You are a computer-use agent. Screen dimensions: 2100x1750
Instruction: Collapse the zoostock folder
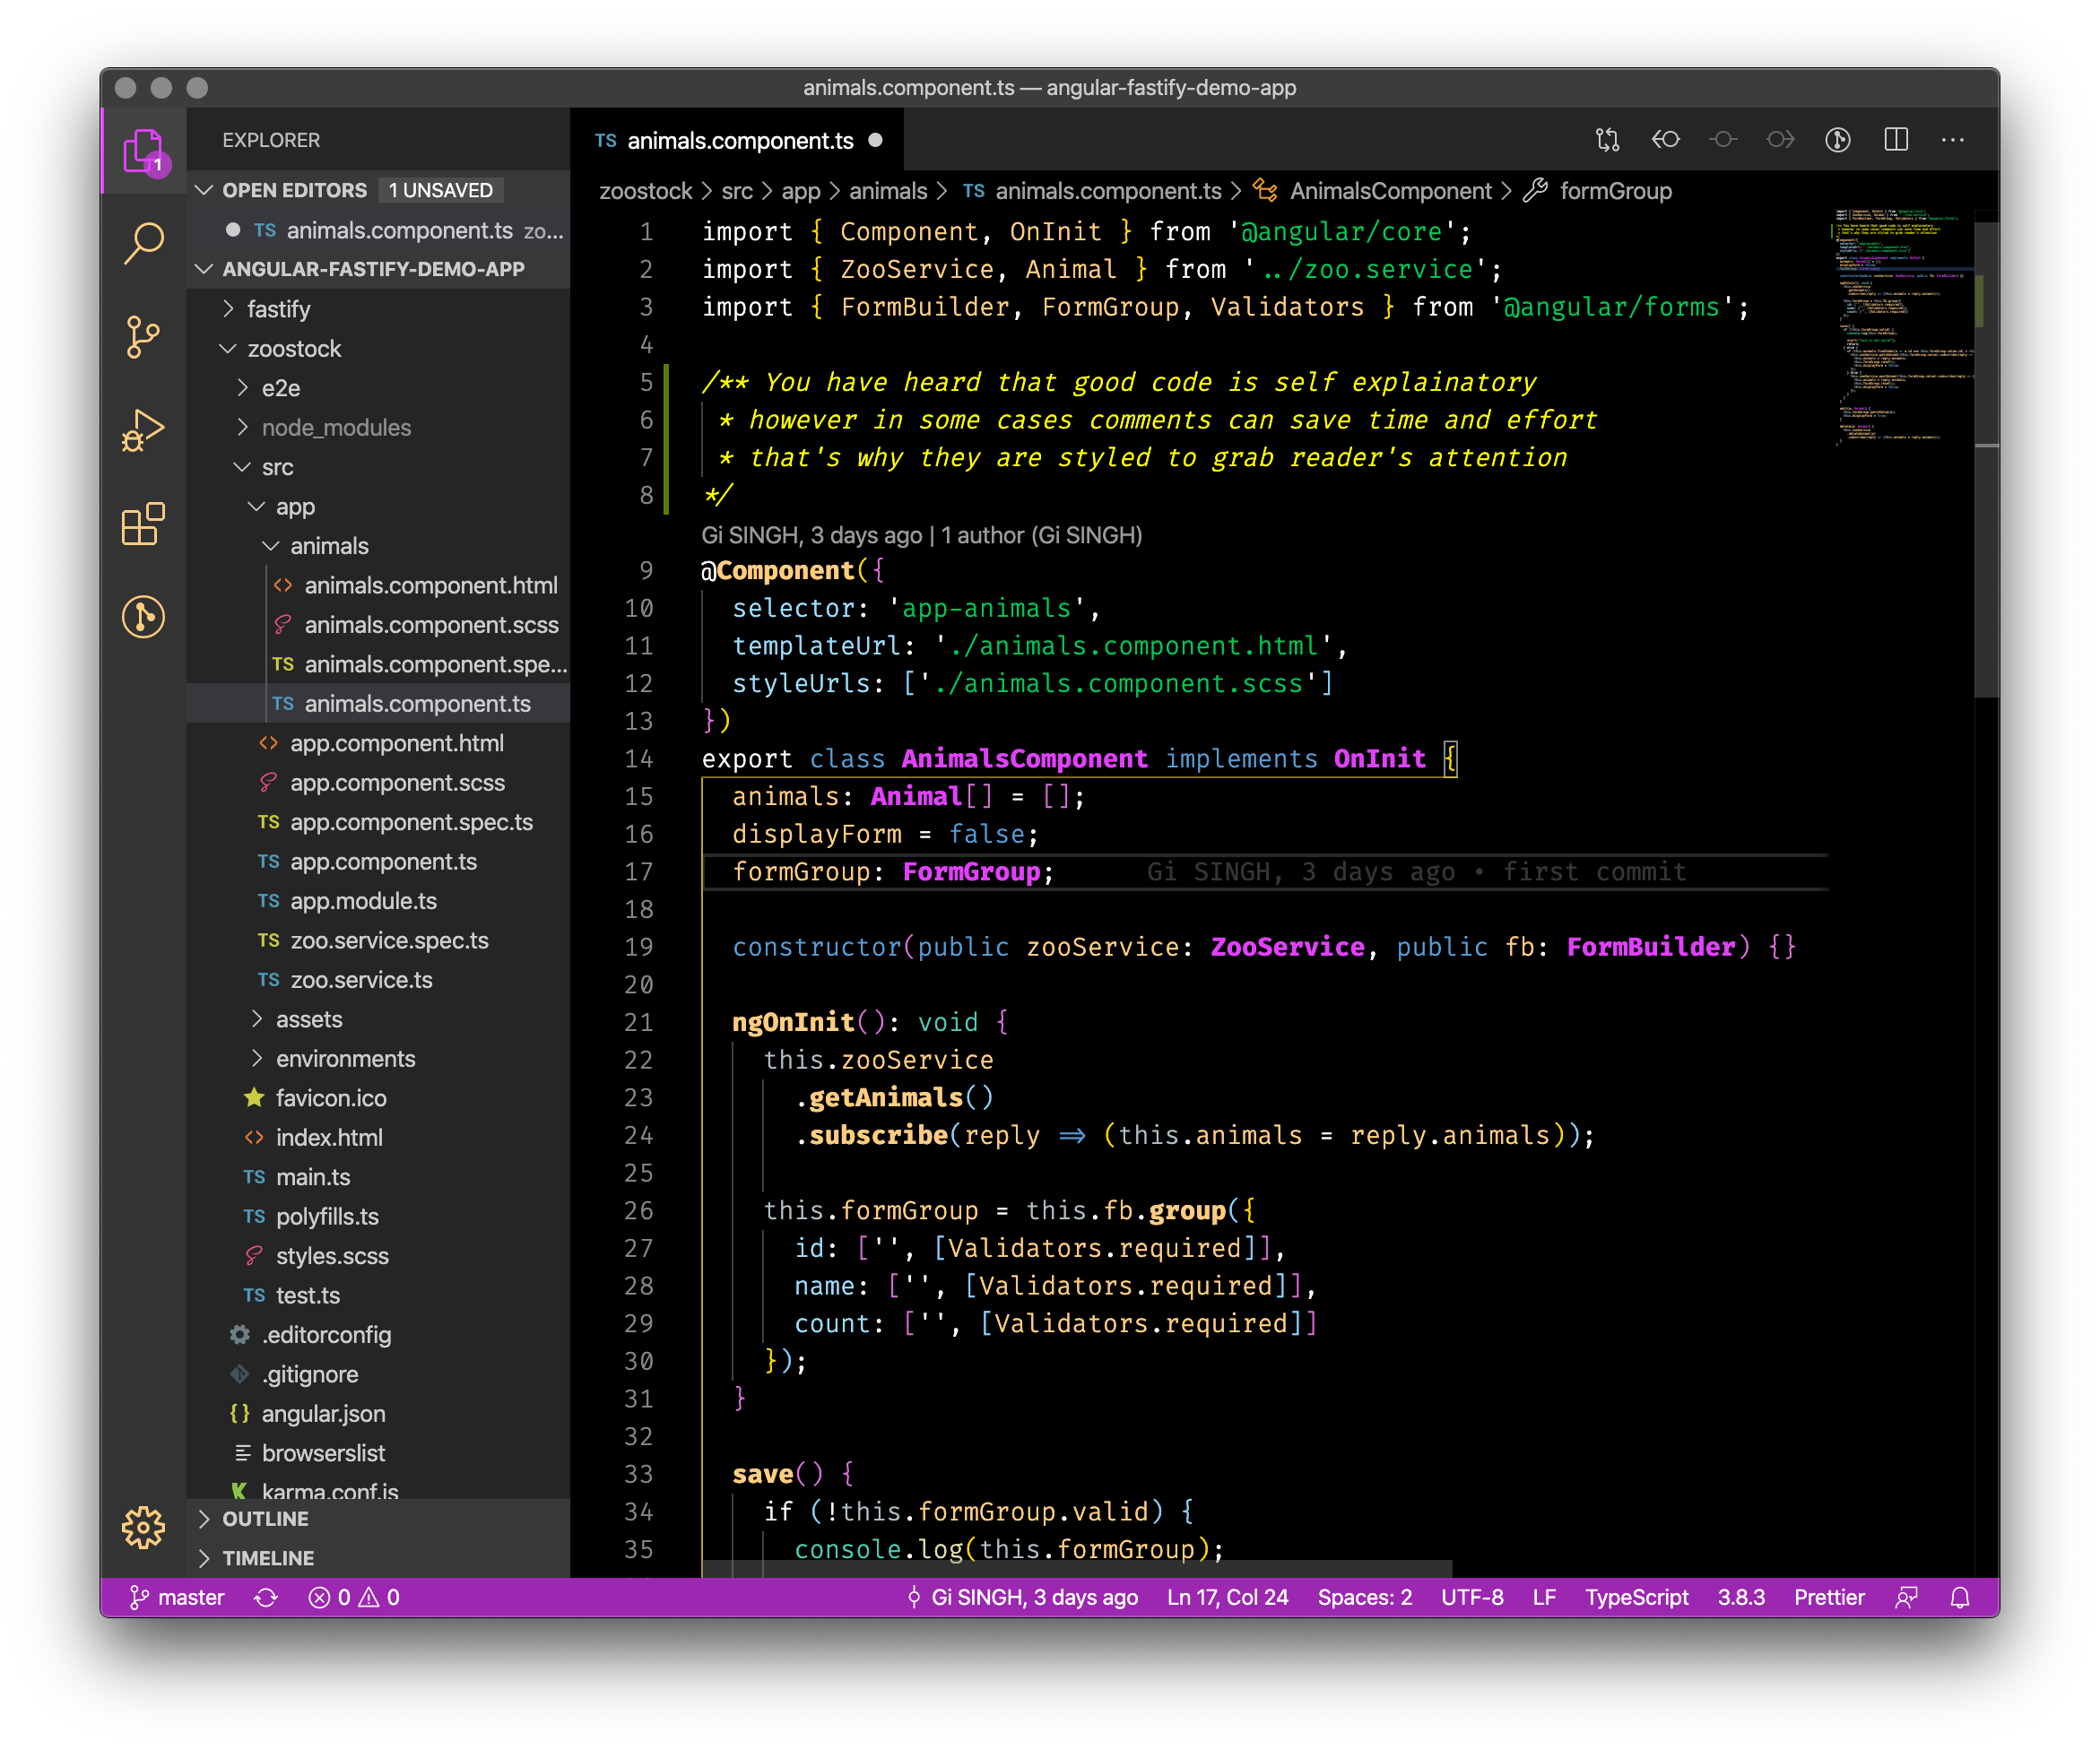point(229,349)
